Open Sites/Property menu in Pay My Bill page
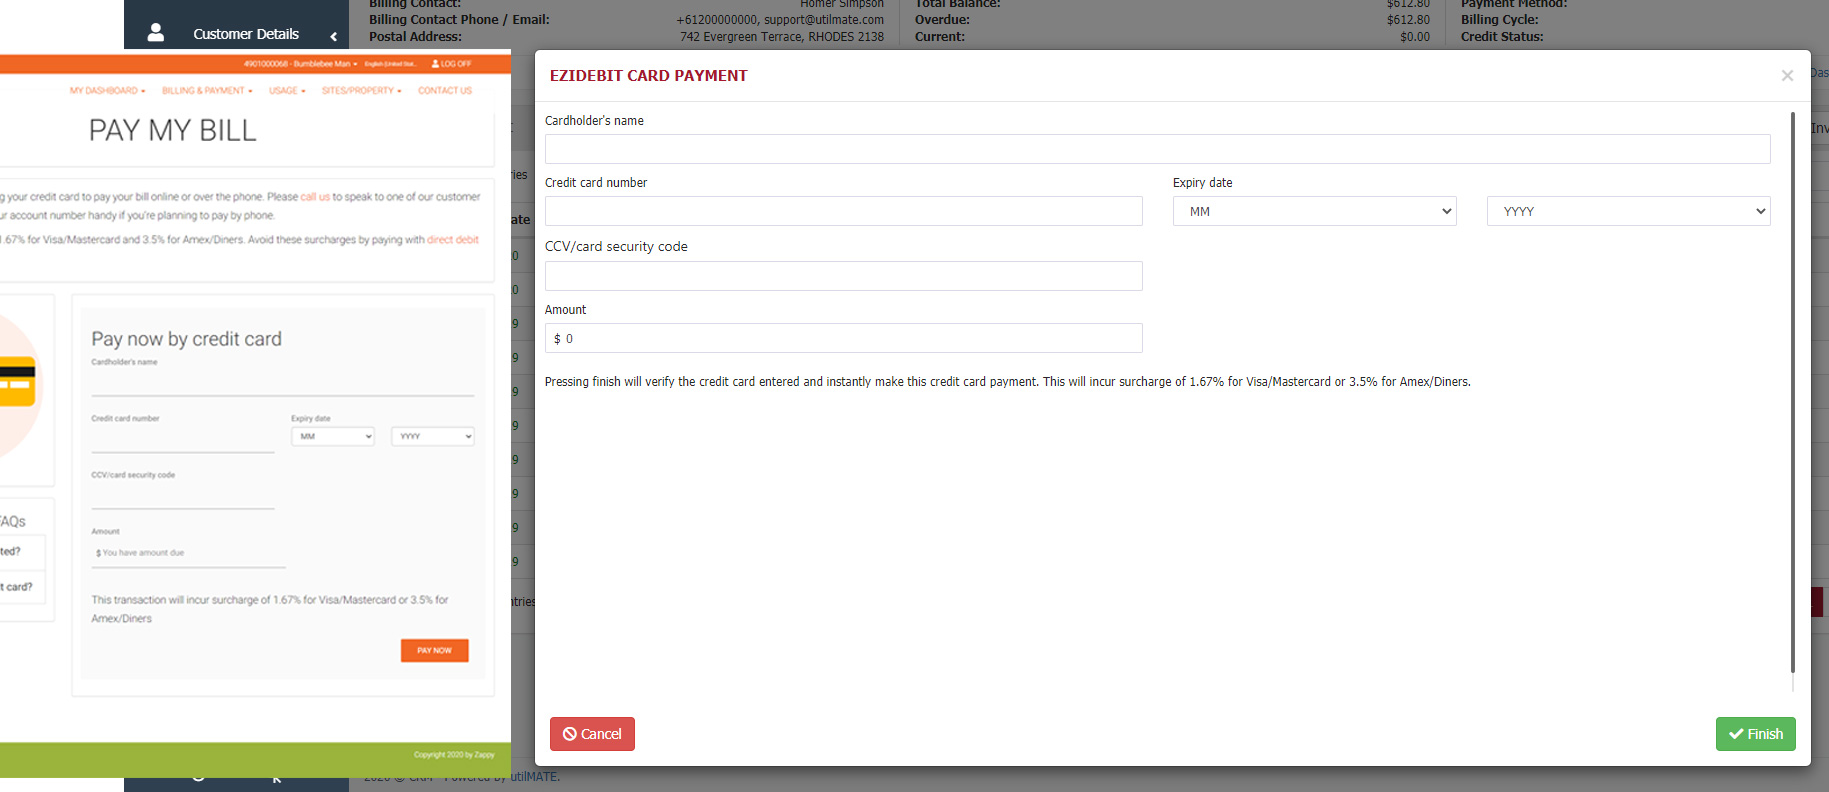The image size is (1829, 792). tap(361, 91)
